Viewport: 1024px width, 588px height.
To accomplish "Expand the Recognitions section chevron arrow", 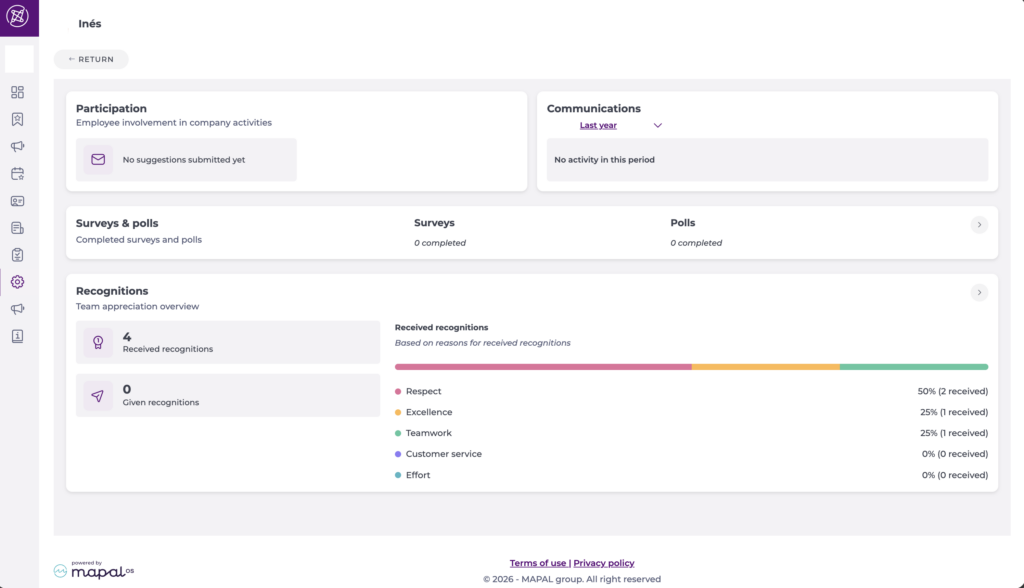I will click(x=979, y=293).
